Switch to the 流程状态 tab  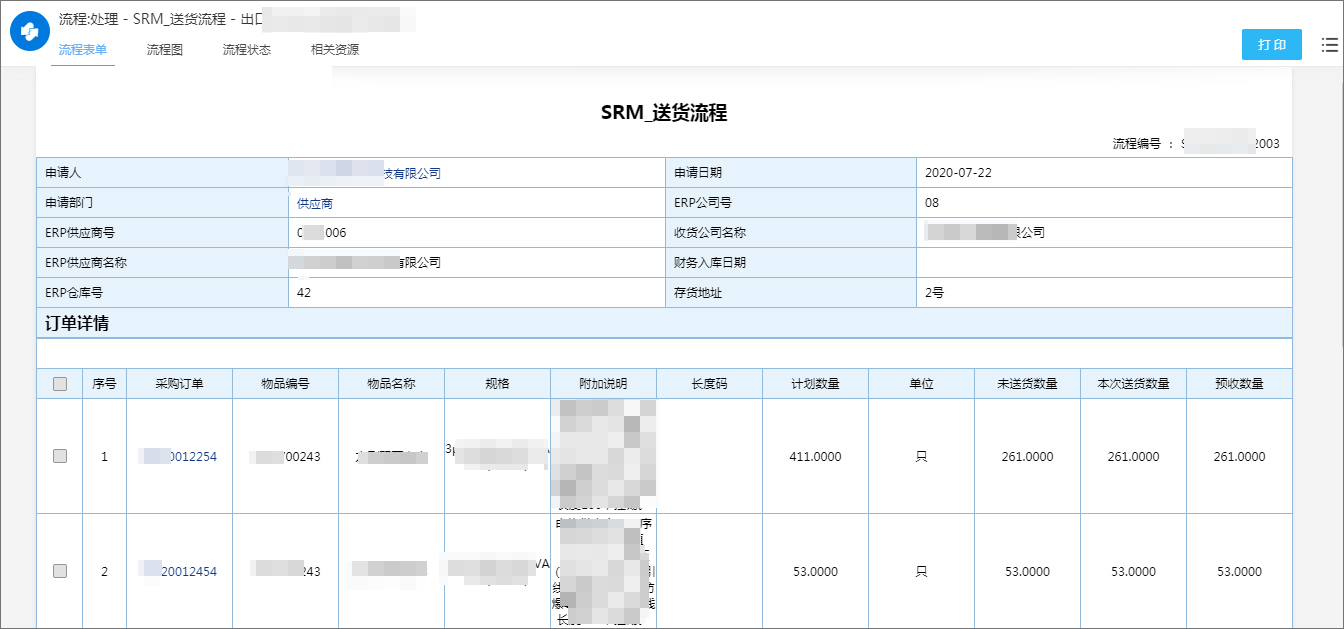click(246, 48)
